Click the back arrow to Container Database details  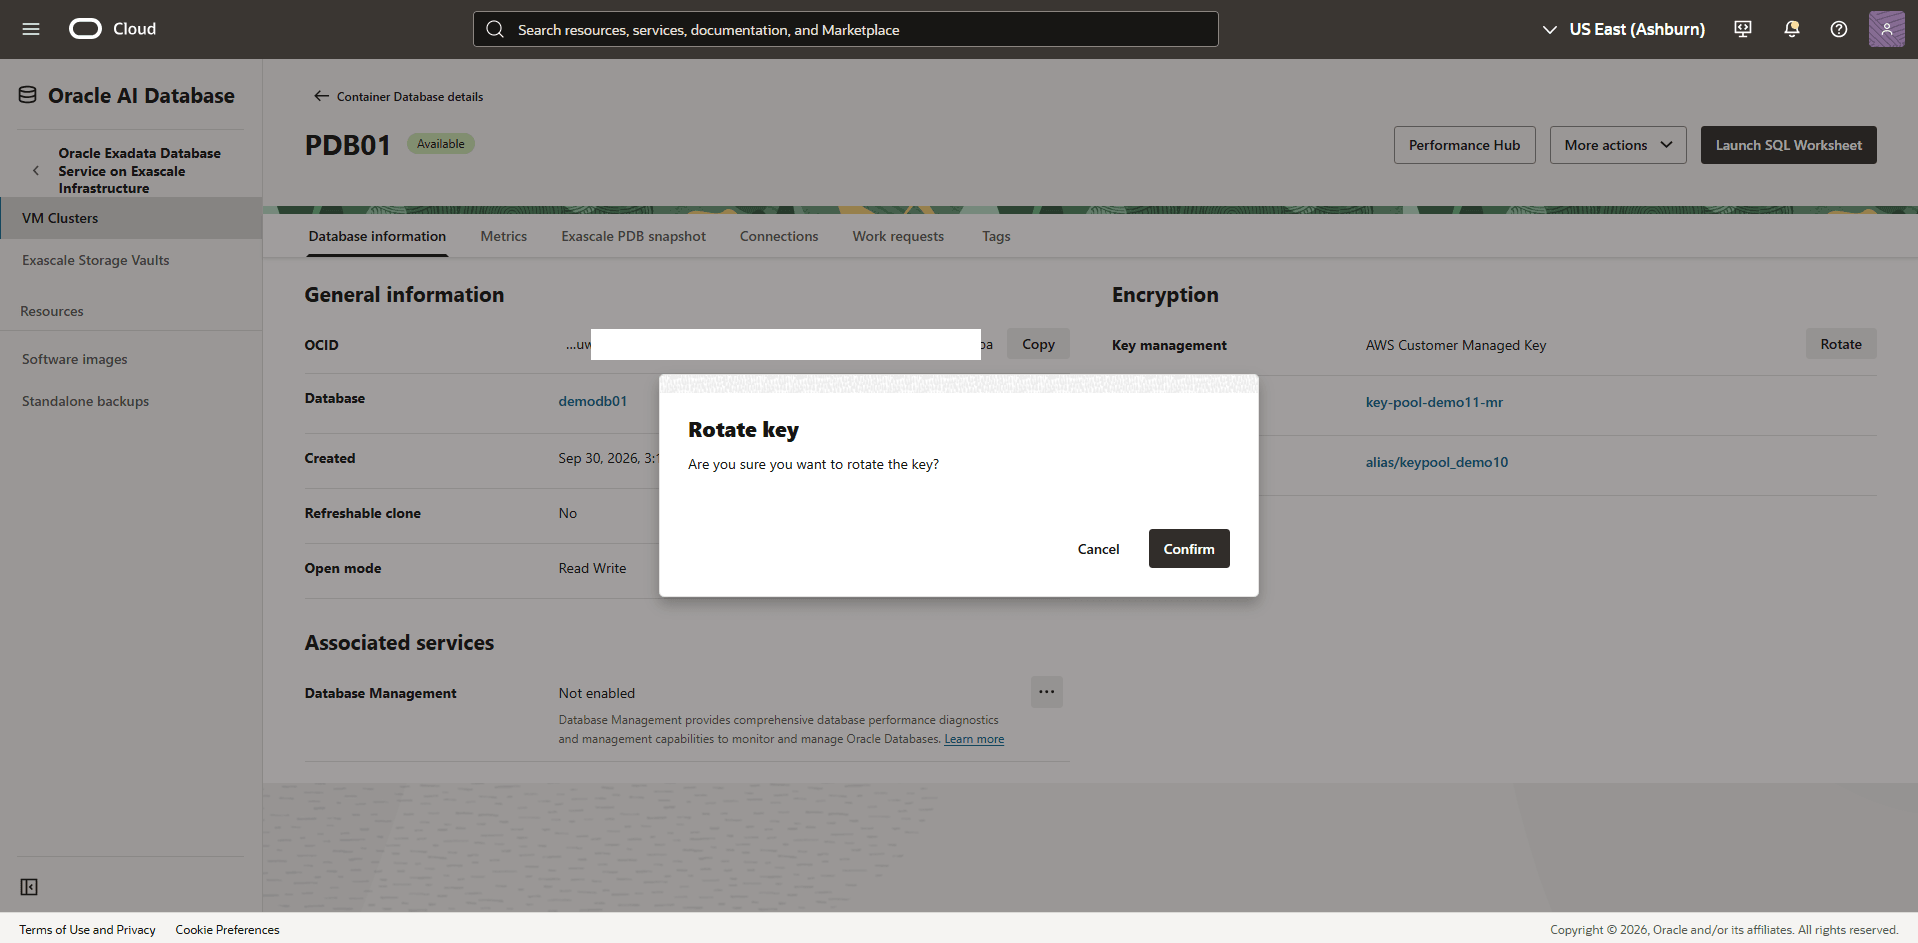[x=321, y=96]
